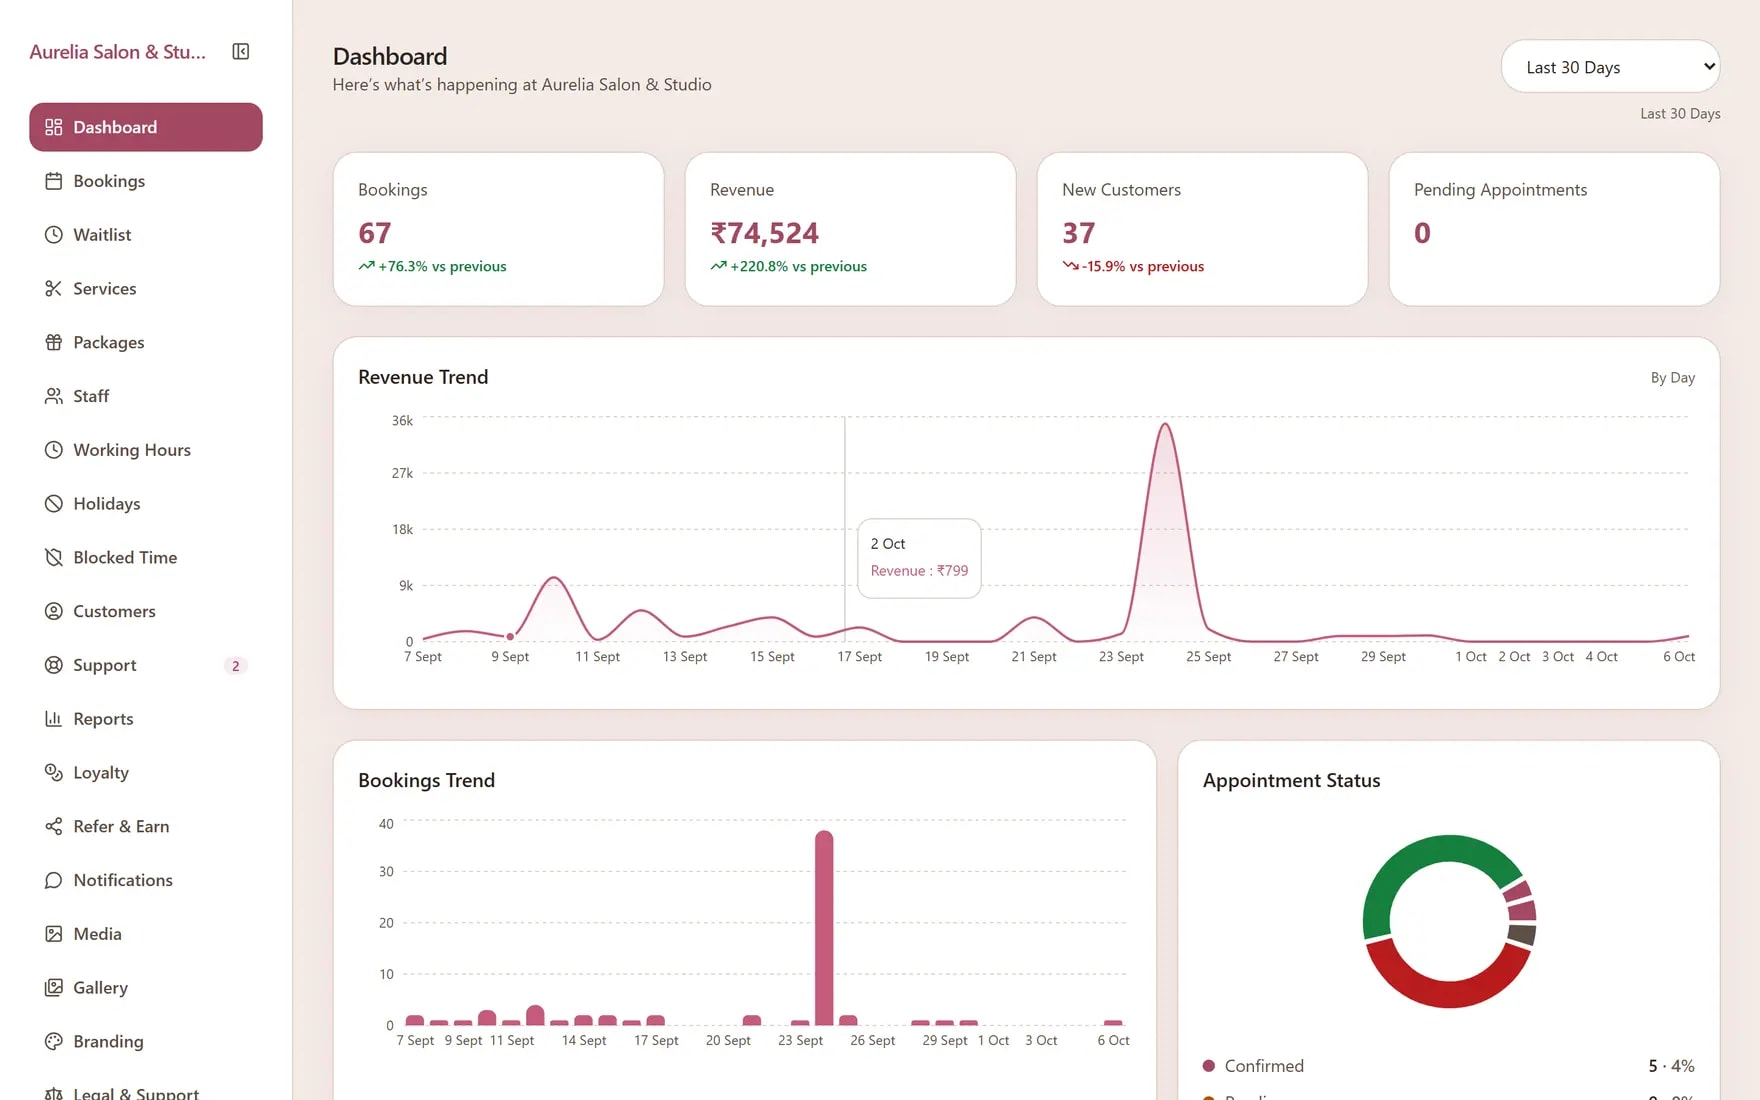Click the Packages gift icon

point(54,343)
